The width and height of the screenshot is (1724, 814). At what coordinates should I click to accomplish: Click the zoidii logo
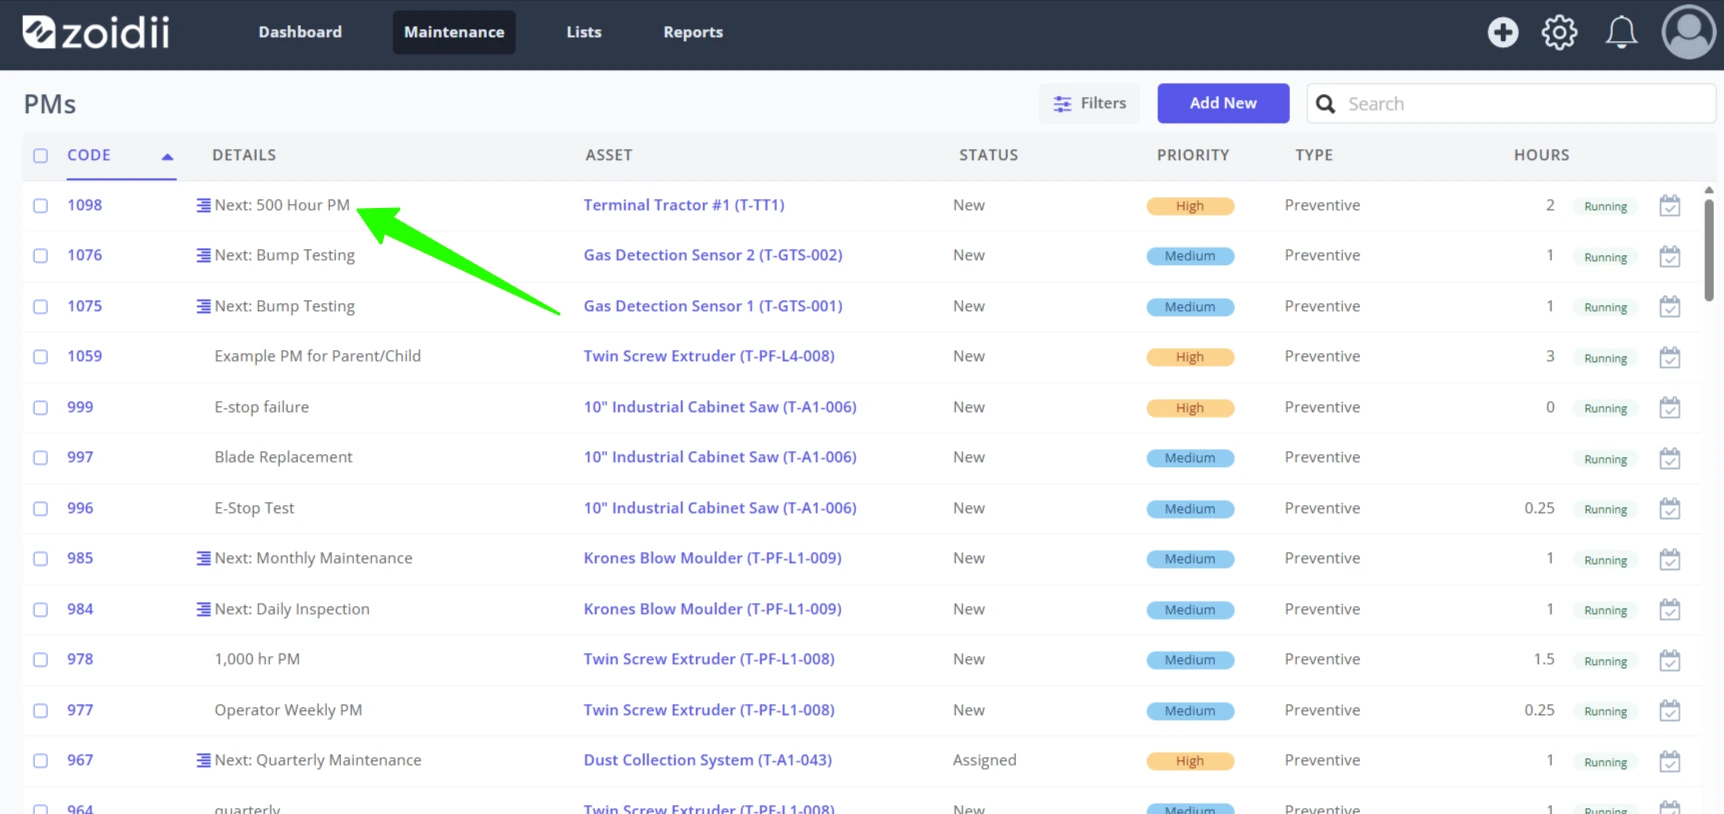click(96, 32)
